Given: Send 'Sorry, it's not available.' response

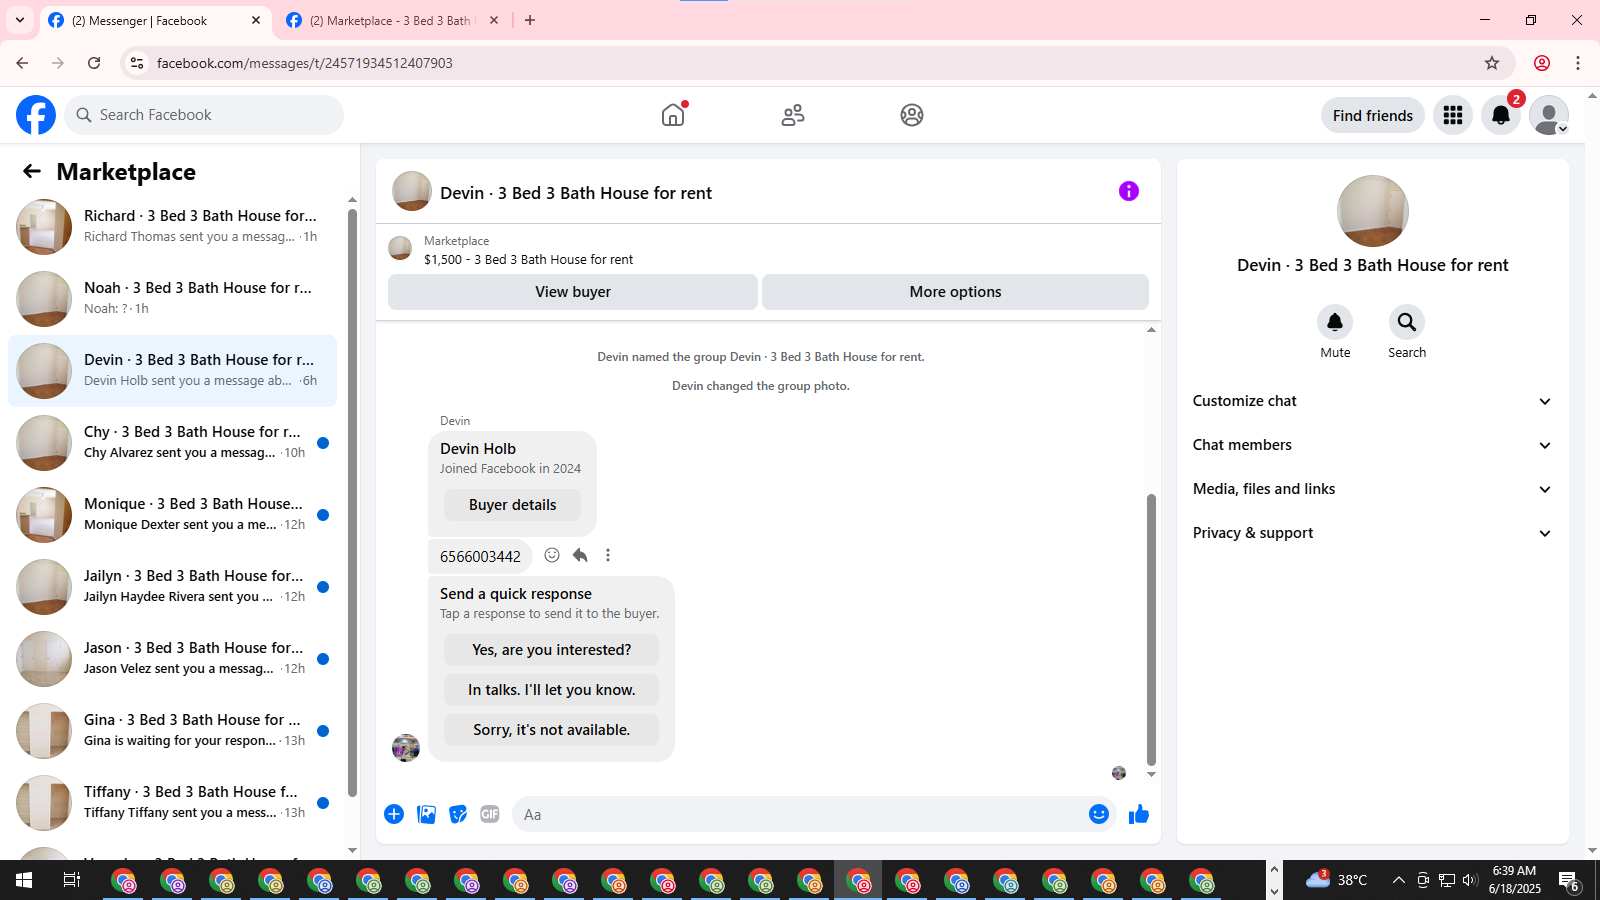Looking at the screenshot, I should 551,730.
